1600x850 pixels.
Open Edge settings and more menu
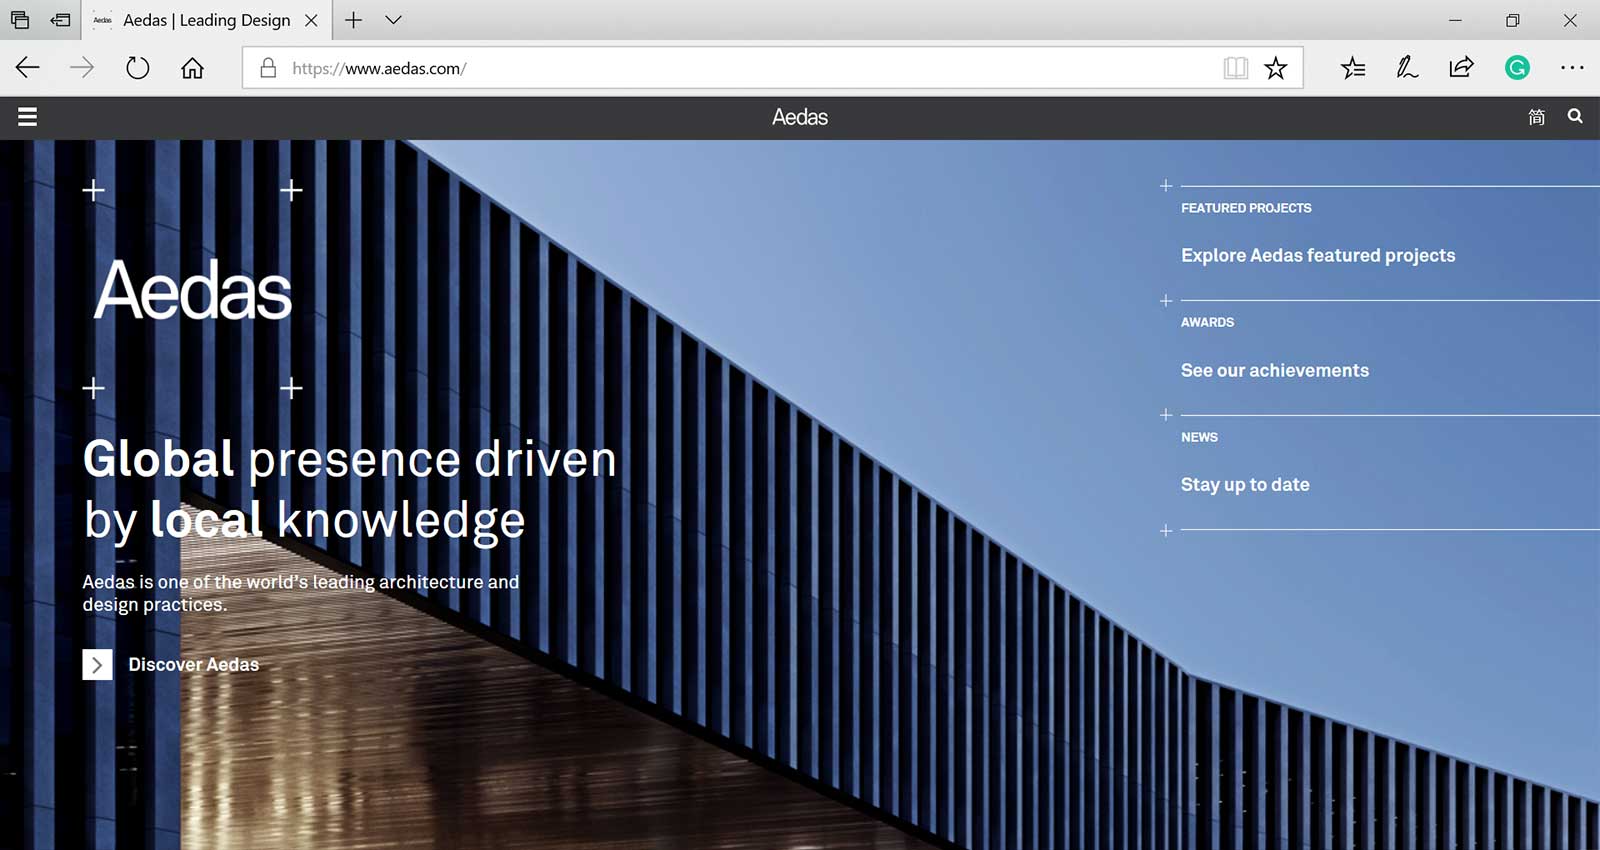point(1572,68)
